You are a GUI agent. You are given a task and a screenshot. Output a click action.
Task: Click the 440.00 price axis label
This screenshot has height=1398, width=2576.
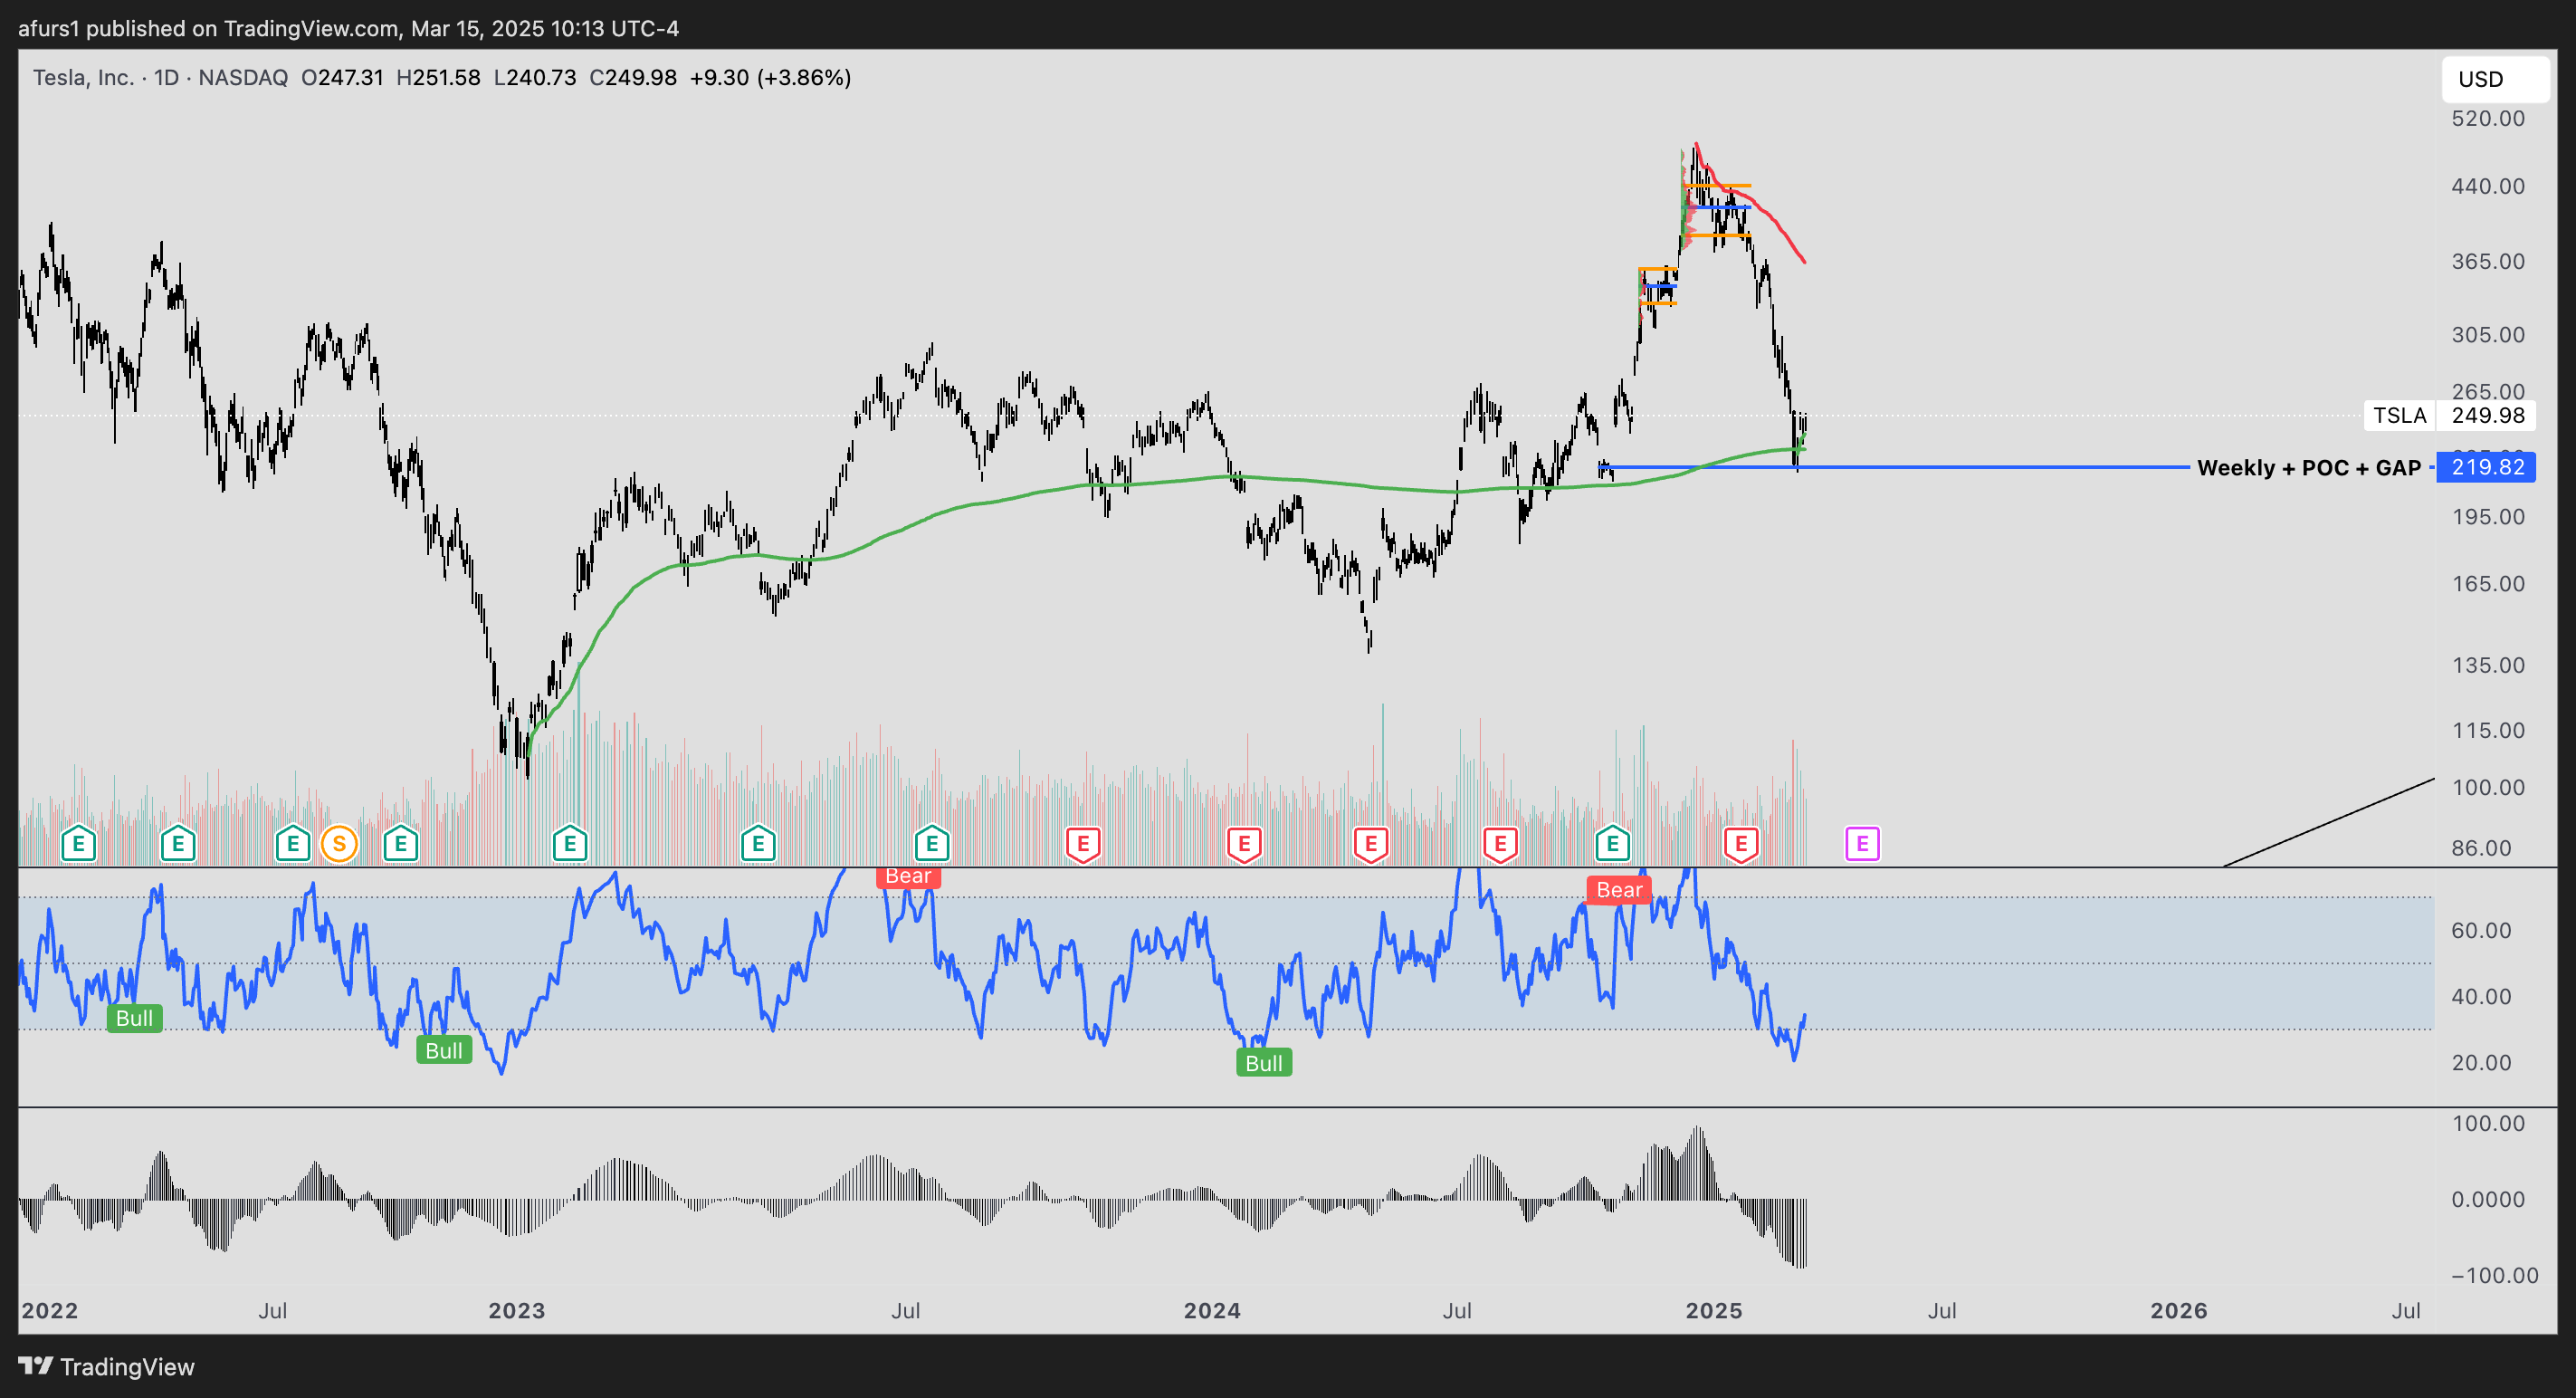tap(2487, 186)
